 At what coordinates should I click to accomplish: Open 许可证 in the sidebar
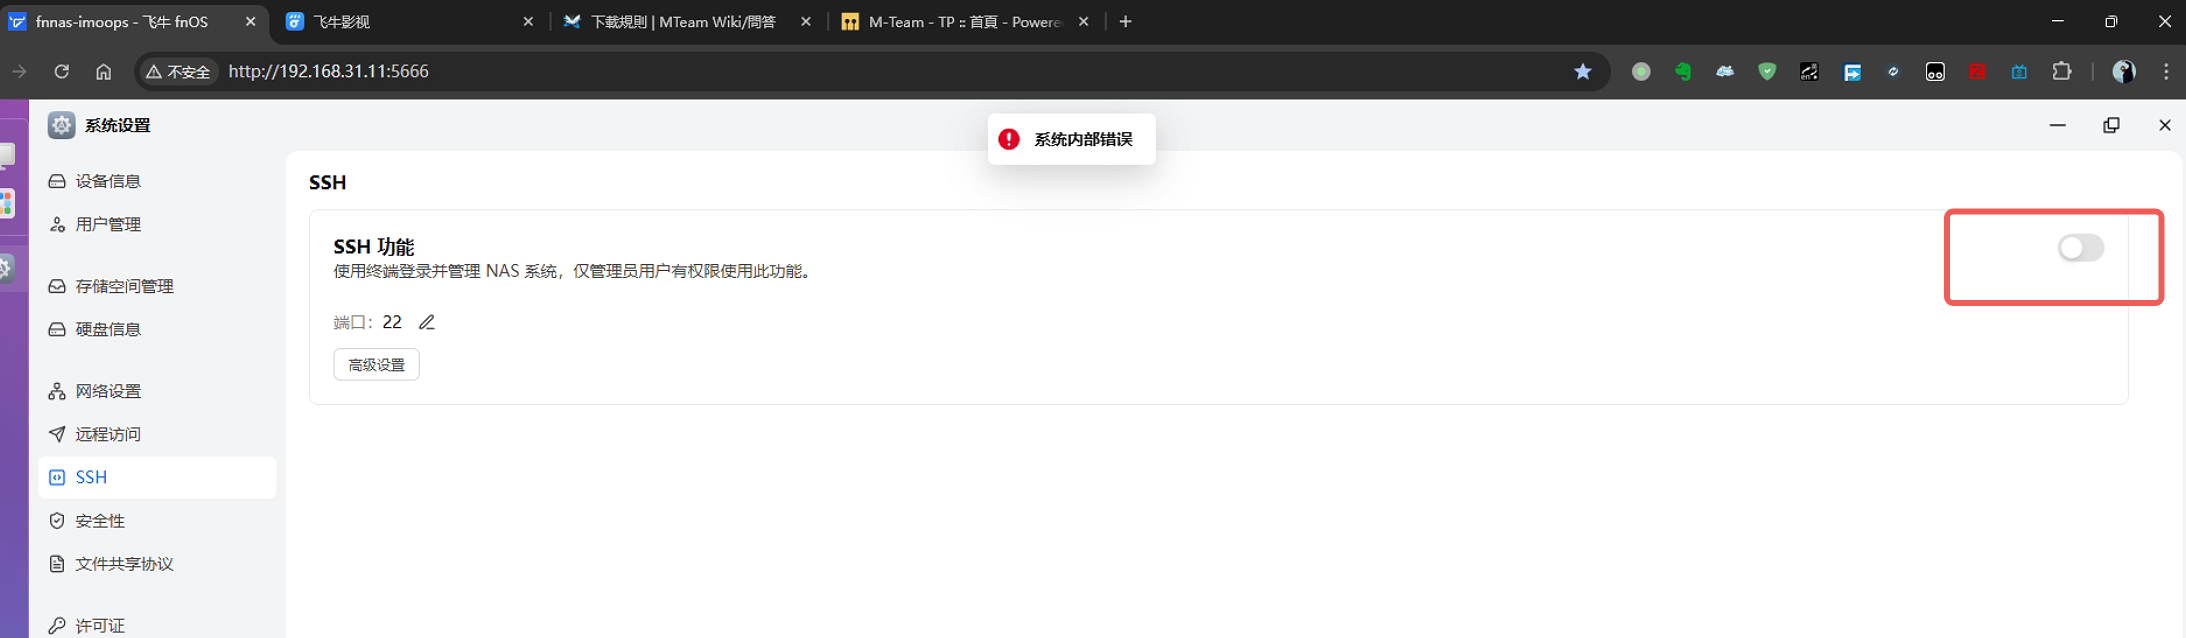point(100,626)
